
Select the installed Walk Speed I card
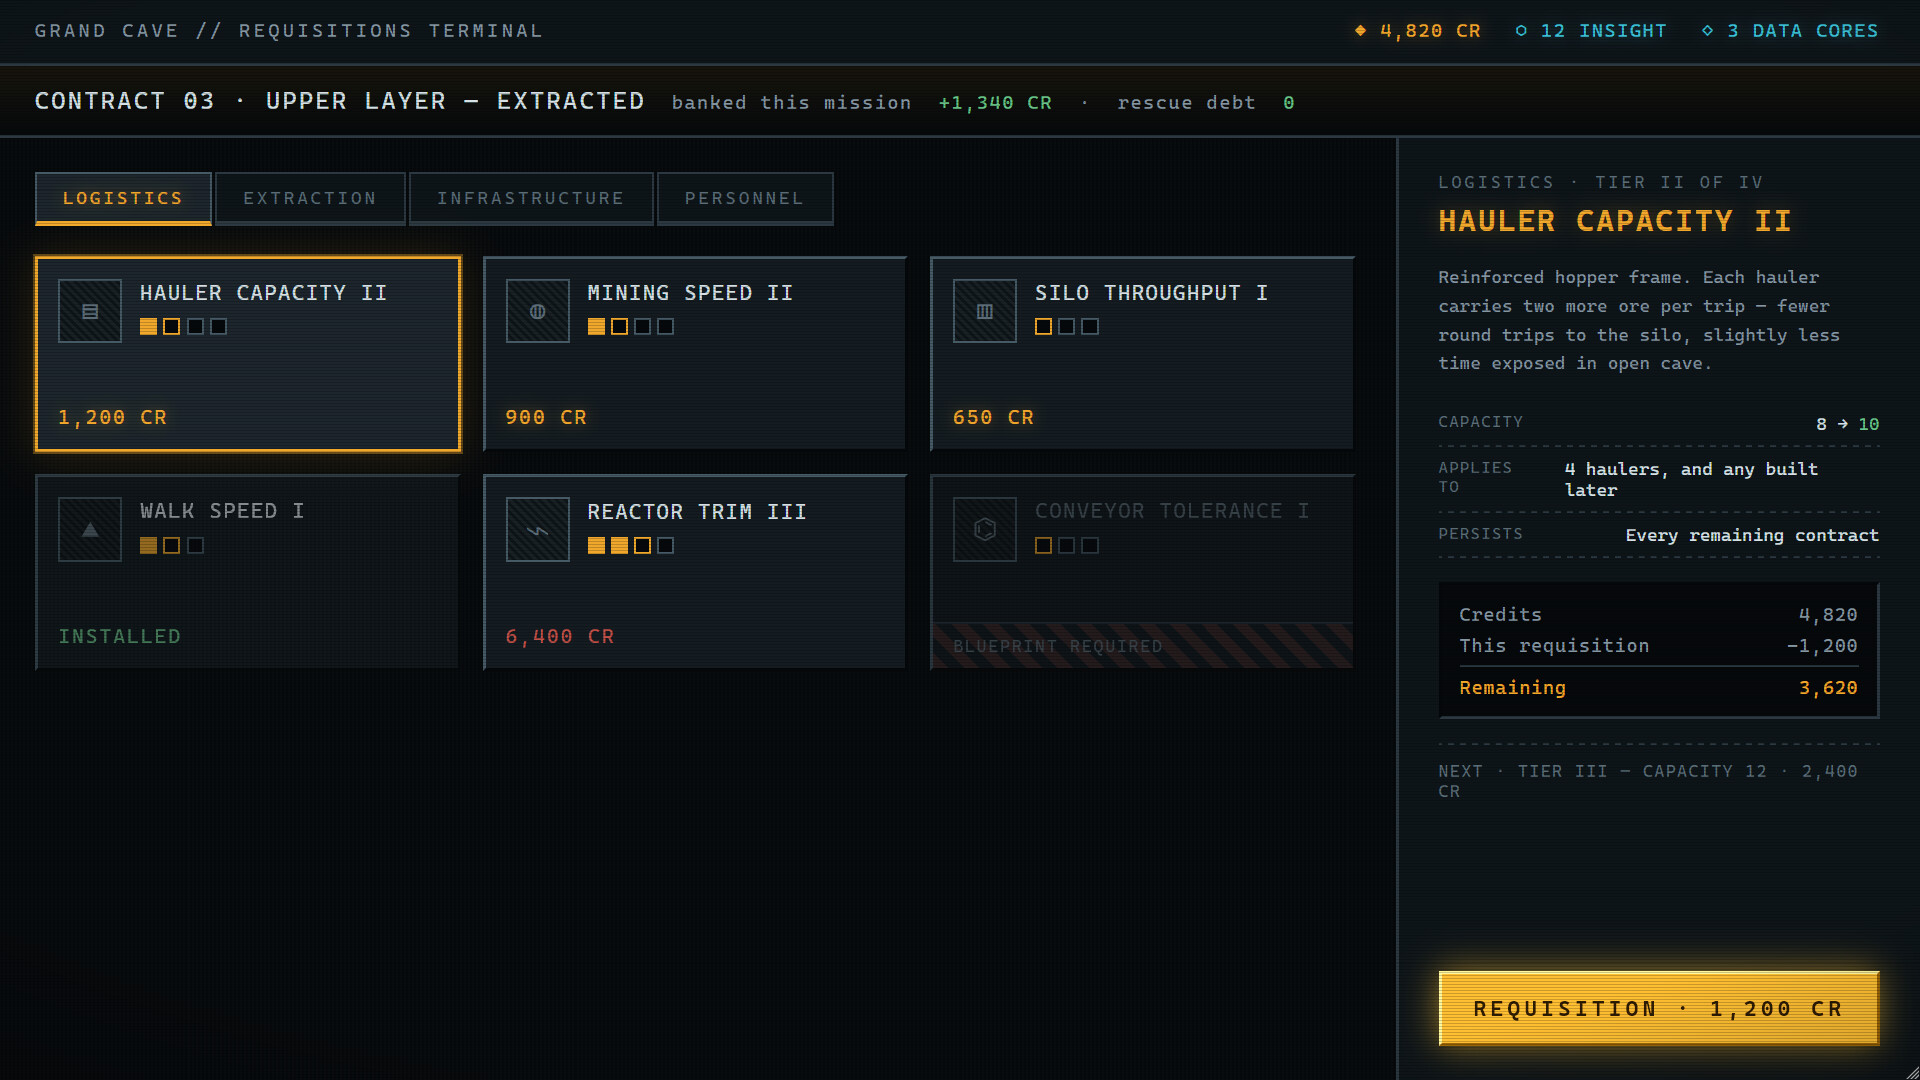point(248,572)
